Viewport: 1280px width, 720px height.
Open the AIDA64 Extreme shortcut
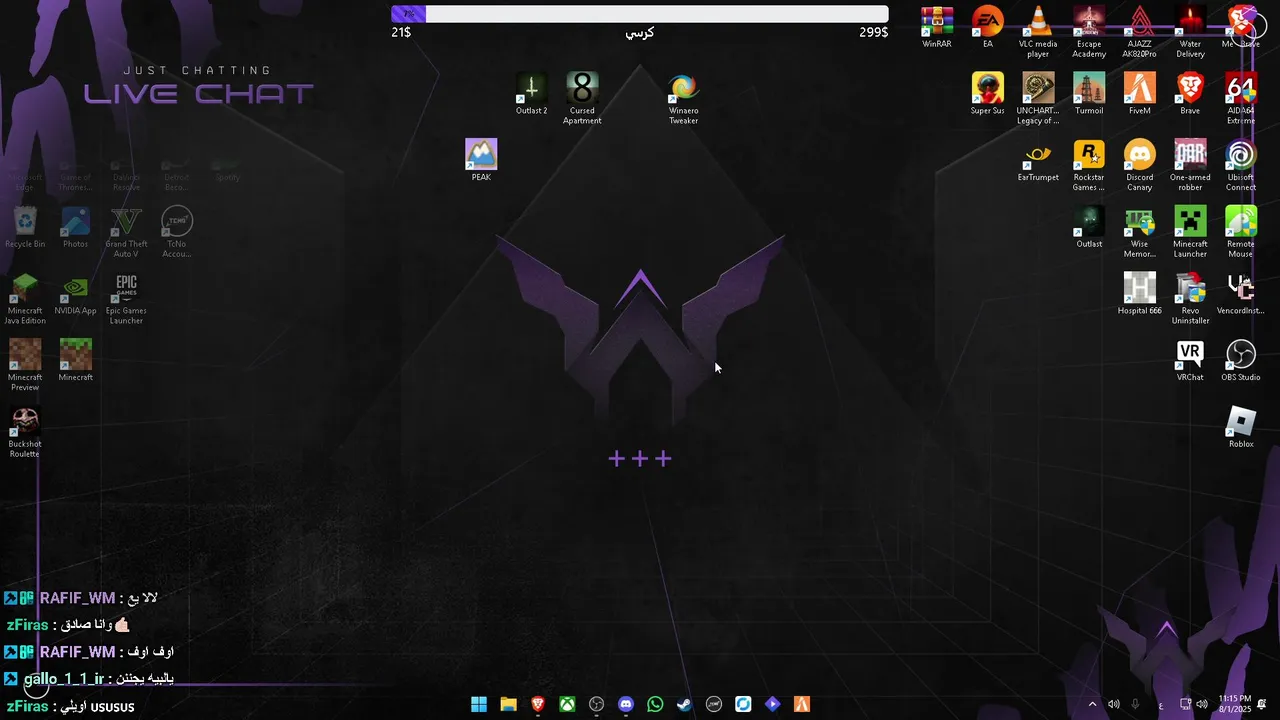(x=1241, y=98)
